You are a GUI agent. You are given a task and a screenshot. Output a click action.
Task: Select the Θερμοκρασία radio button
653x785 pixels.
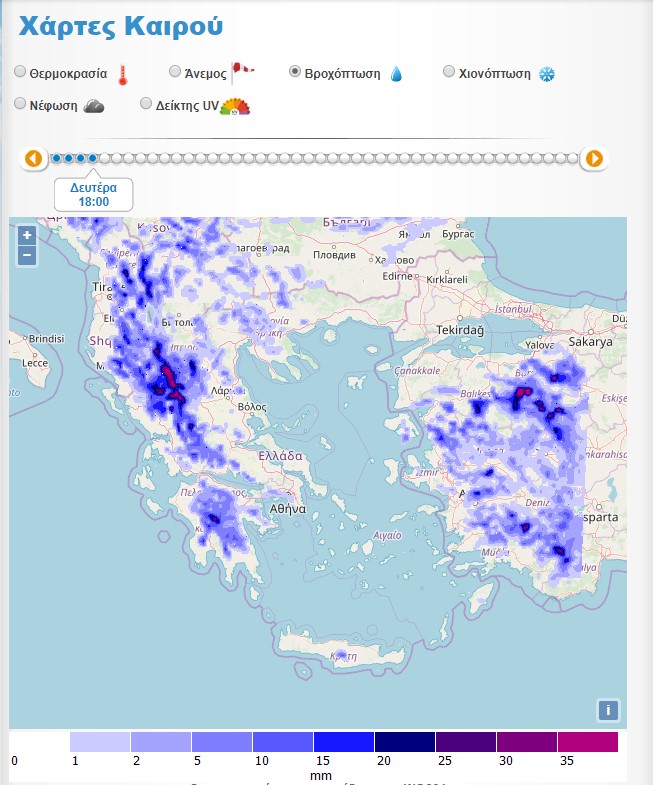(21, 73)
